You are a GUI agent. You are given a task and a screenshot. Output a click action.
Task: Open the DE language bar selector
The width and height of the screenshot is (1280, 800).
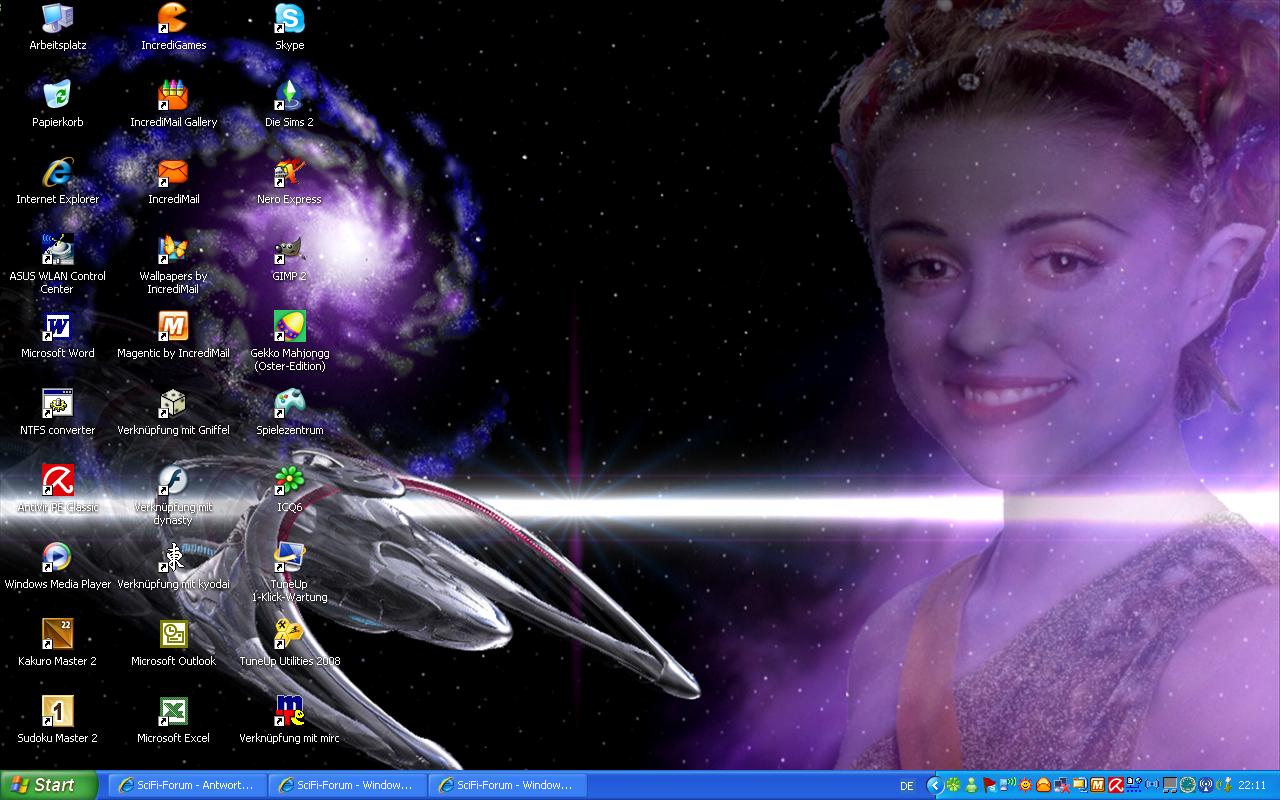point(906,786)
